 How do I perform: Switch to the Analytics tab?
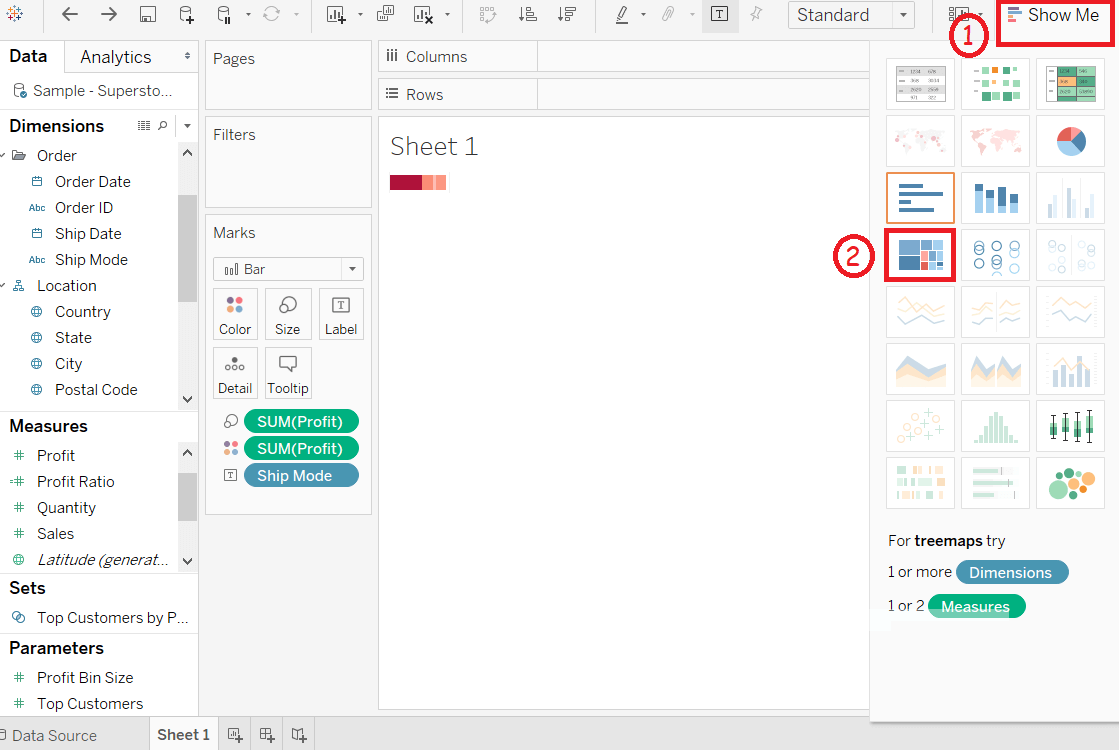(116, 57)
